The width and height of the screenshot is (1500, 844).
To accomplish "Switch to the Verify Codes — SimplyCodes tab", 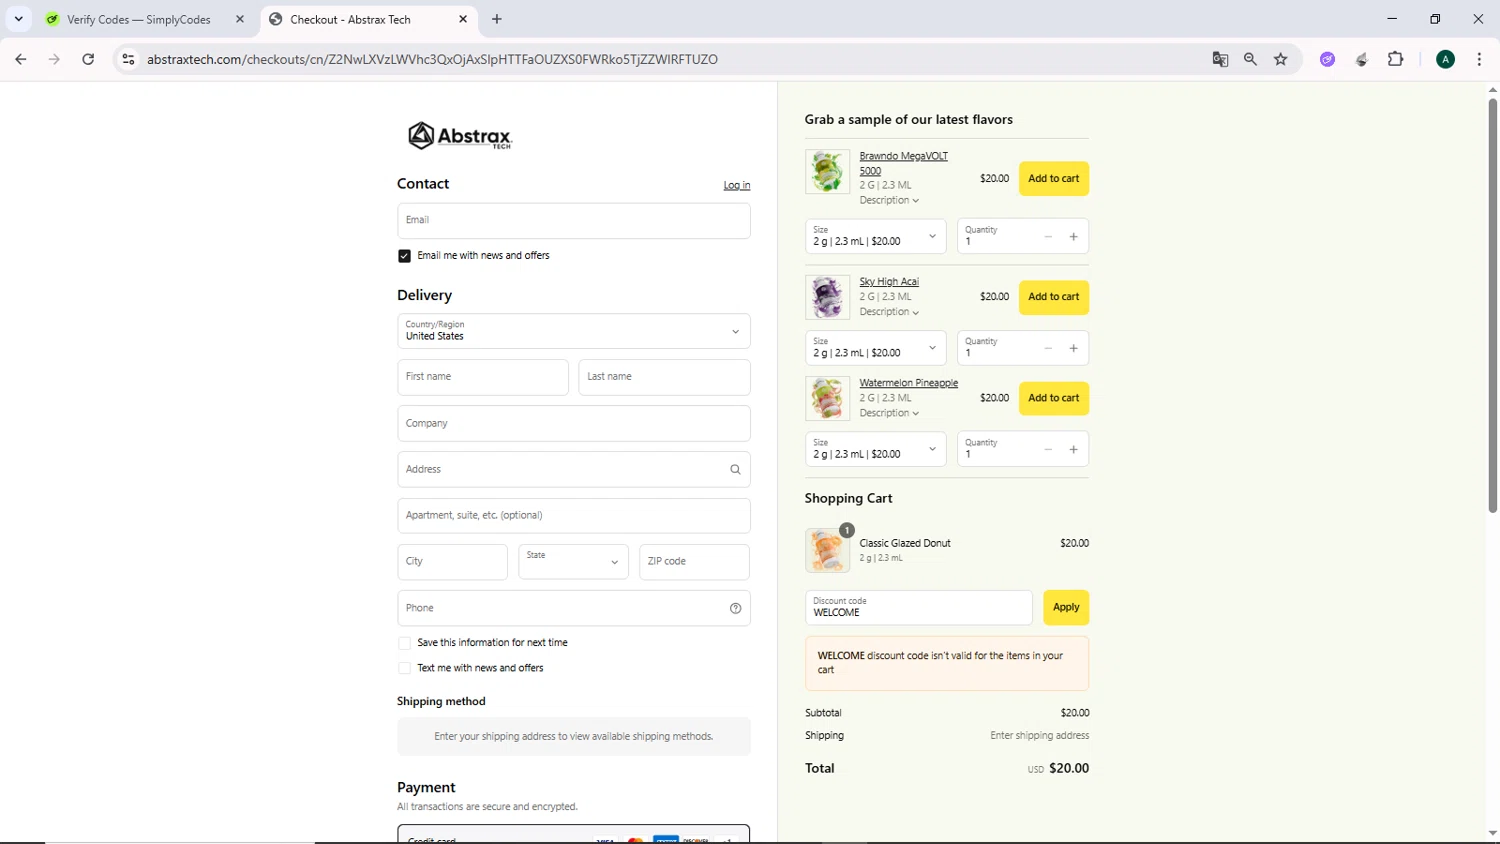I will [x=145, y=19].
